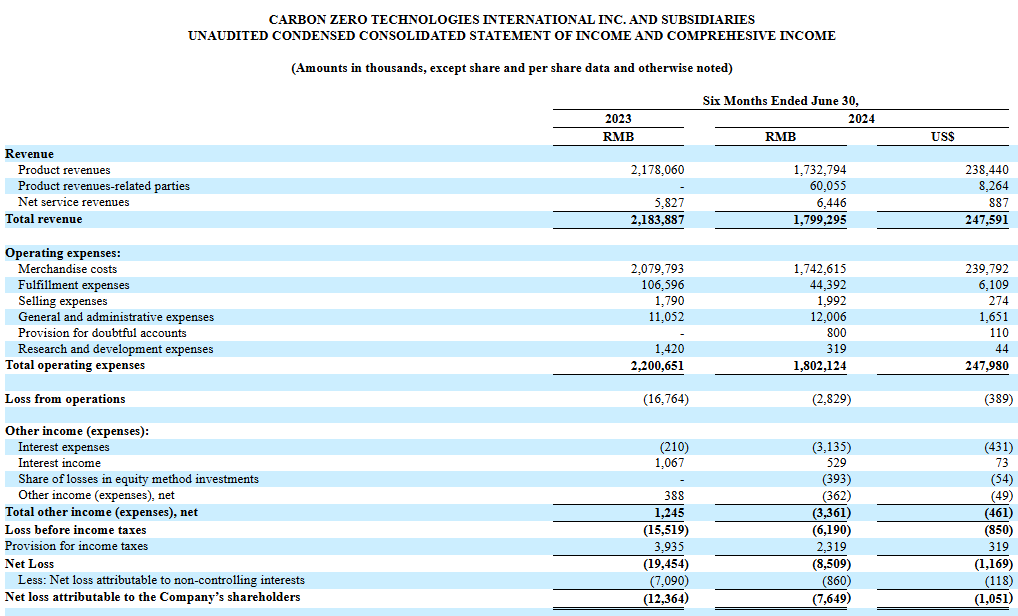1018x616 pixels.
Task: Click 'Share of losses in equity method investments'
Action: coord(138,479)
